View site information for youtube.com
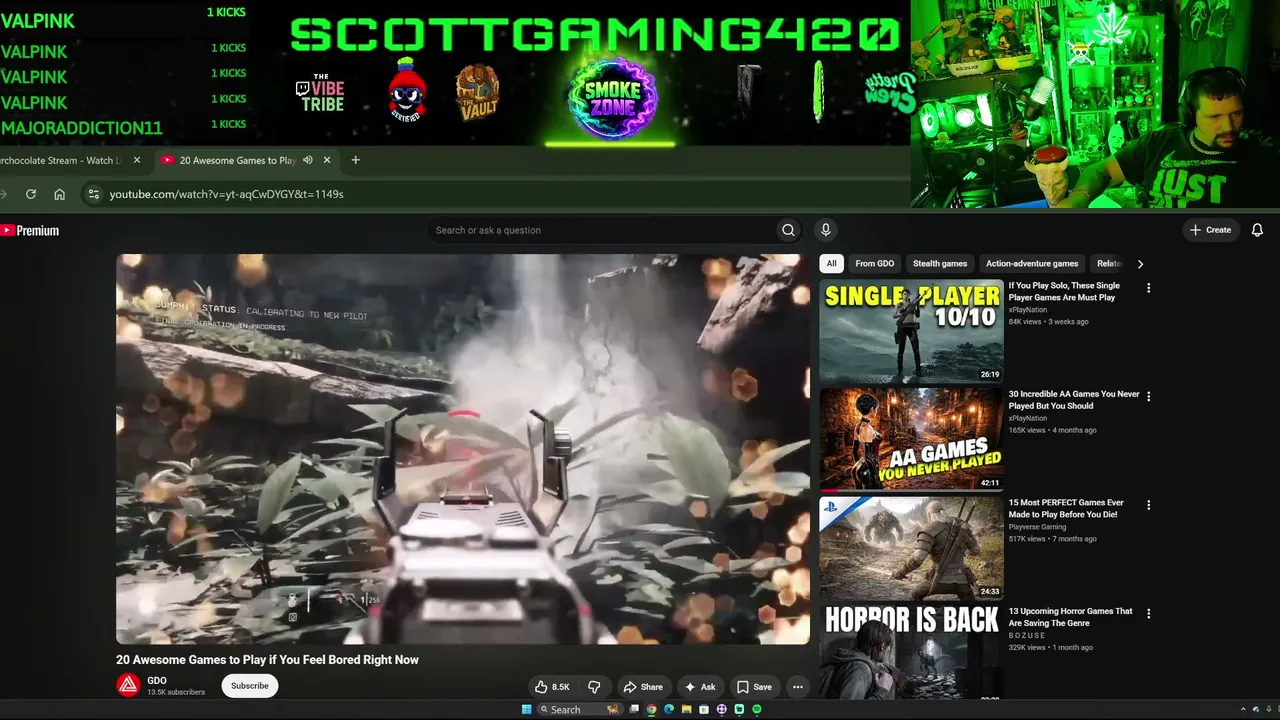 click(x=93, y=194)
